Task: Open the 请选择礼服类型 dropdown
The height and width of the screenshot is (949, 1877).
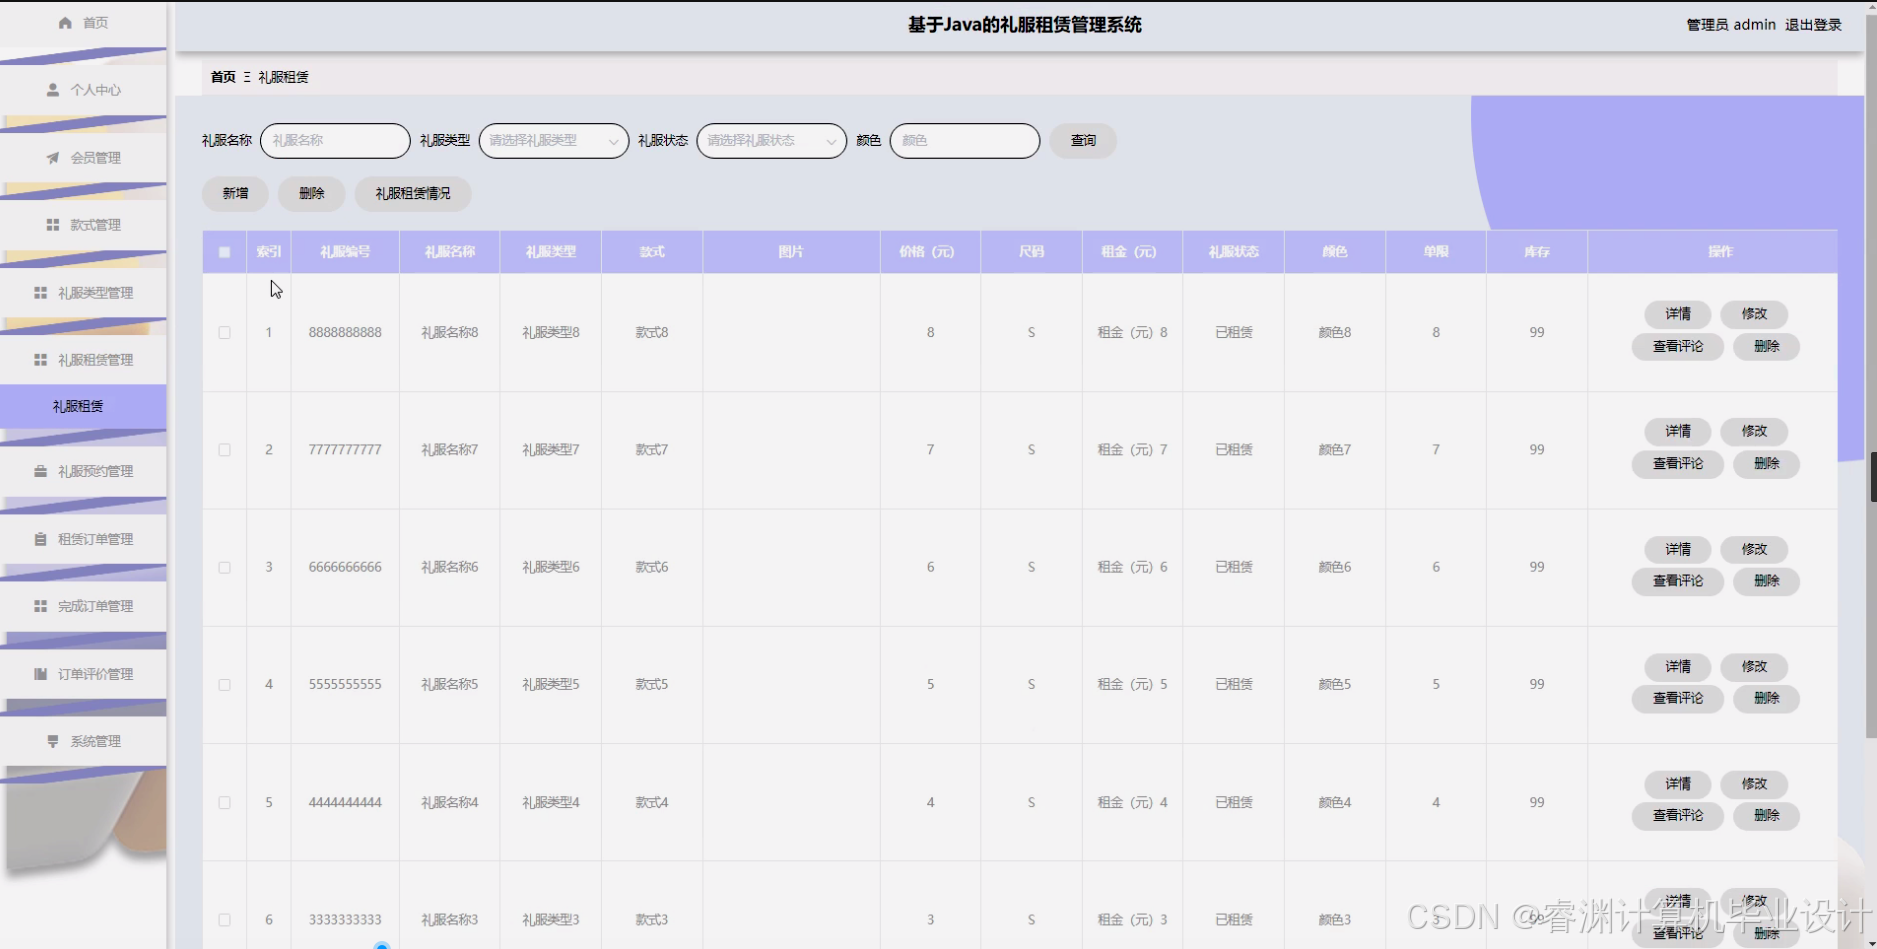Action: (552, 140)
